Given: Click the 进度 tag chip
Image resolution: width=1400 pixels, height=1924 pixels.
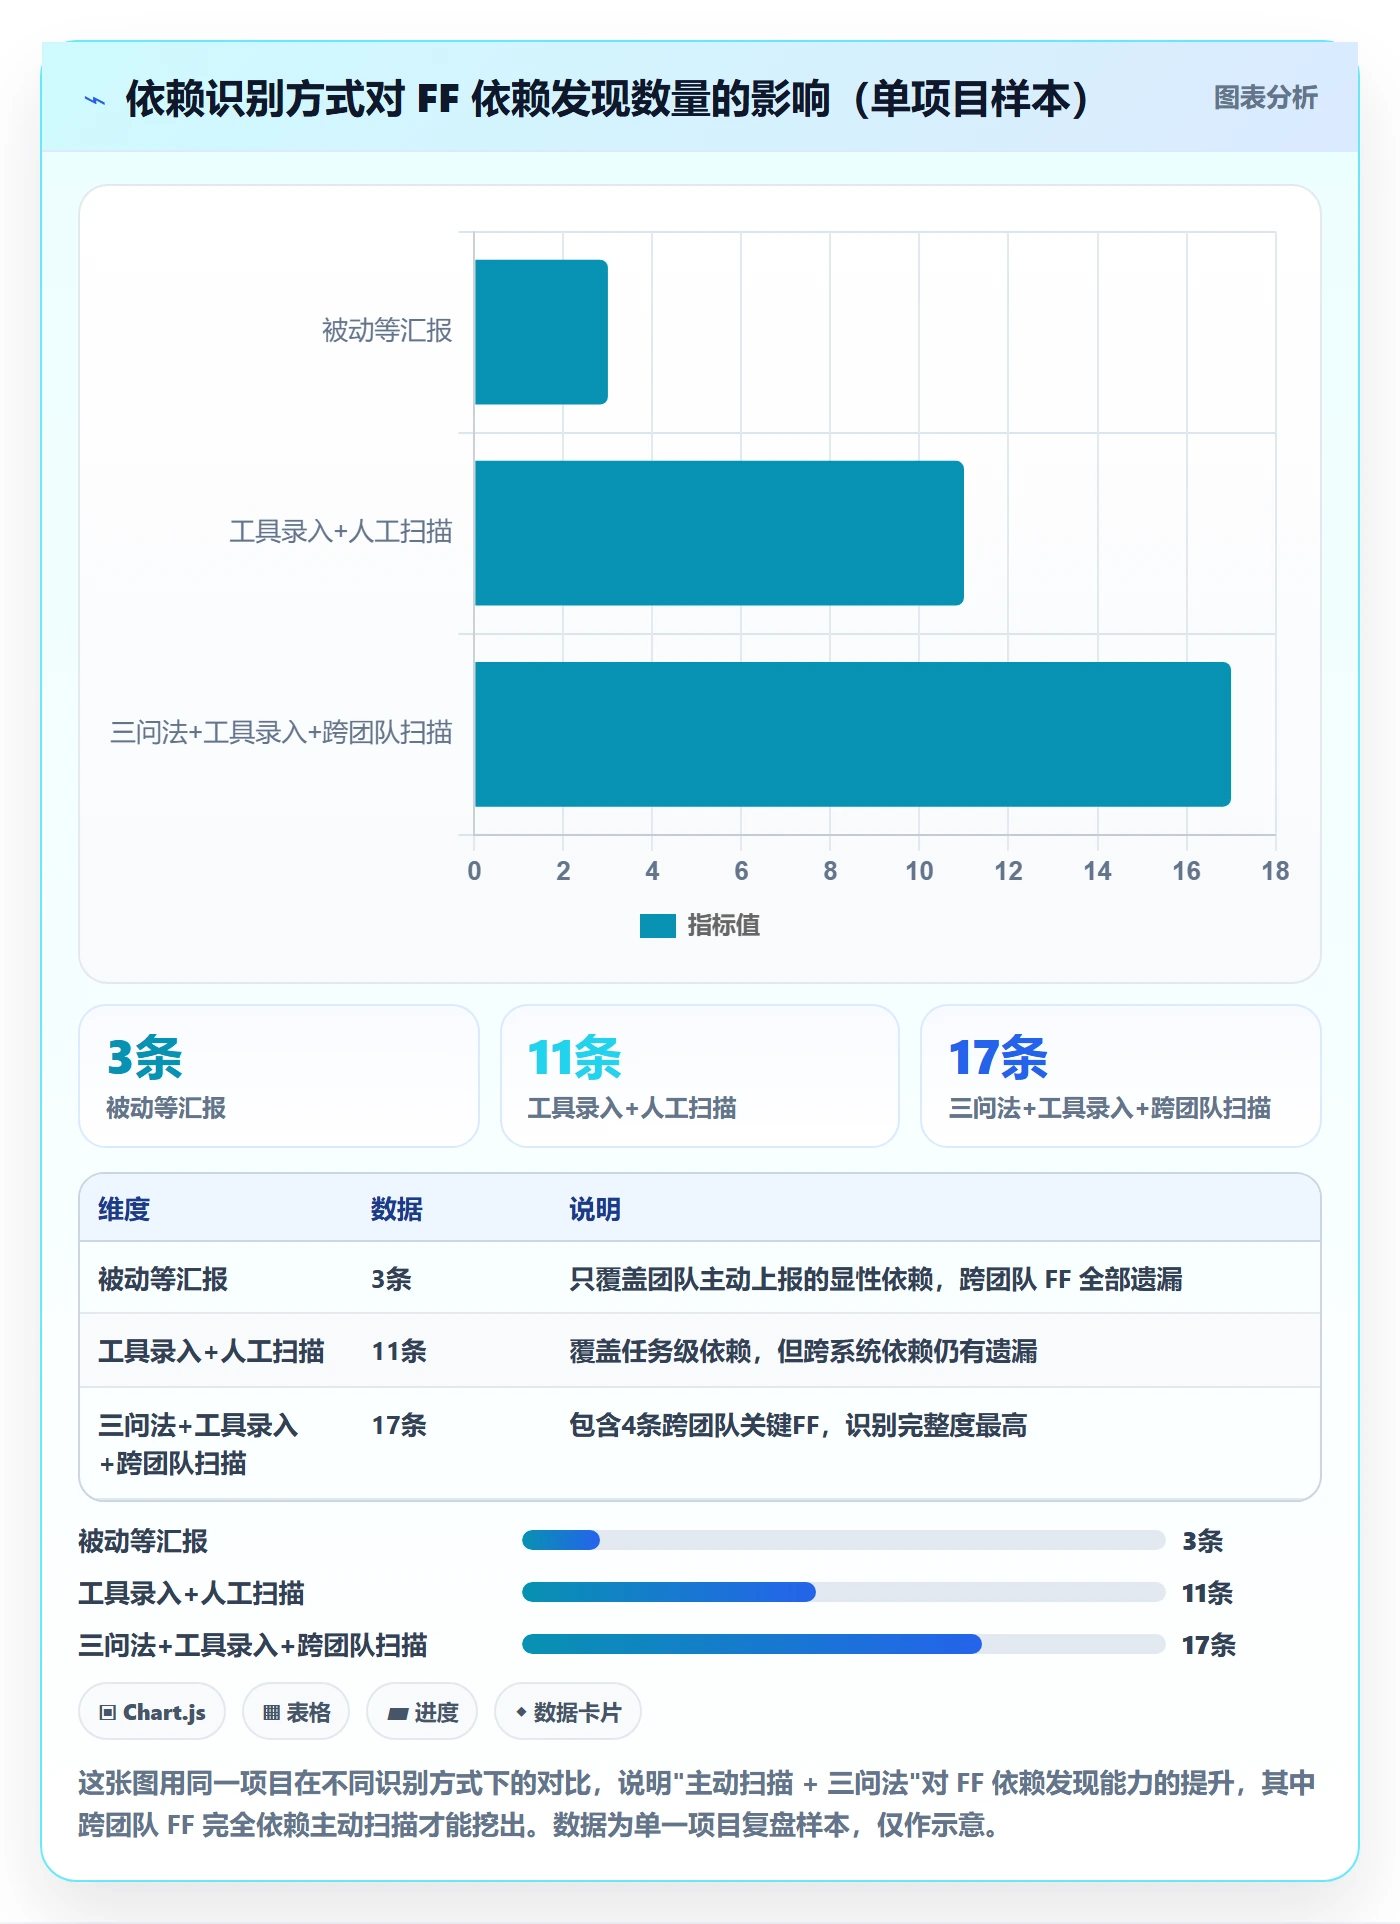Looking at the screenshot, I should [x=422, y=1712].
